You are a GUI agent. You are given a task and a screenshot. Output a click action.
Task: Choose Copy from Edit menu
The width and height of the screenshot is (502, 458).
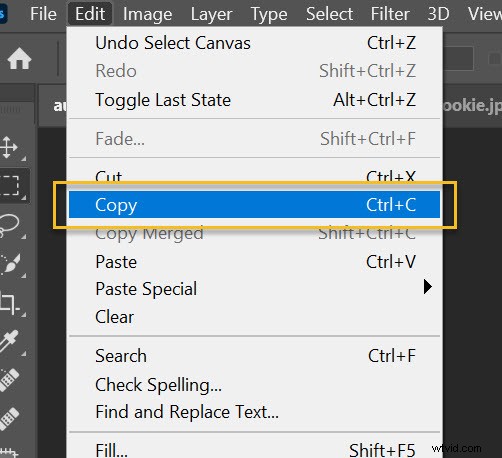(255, 204)
